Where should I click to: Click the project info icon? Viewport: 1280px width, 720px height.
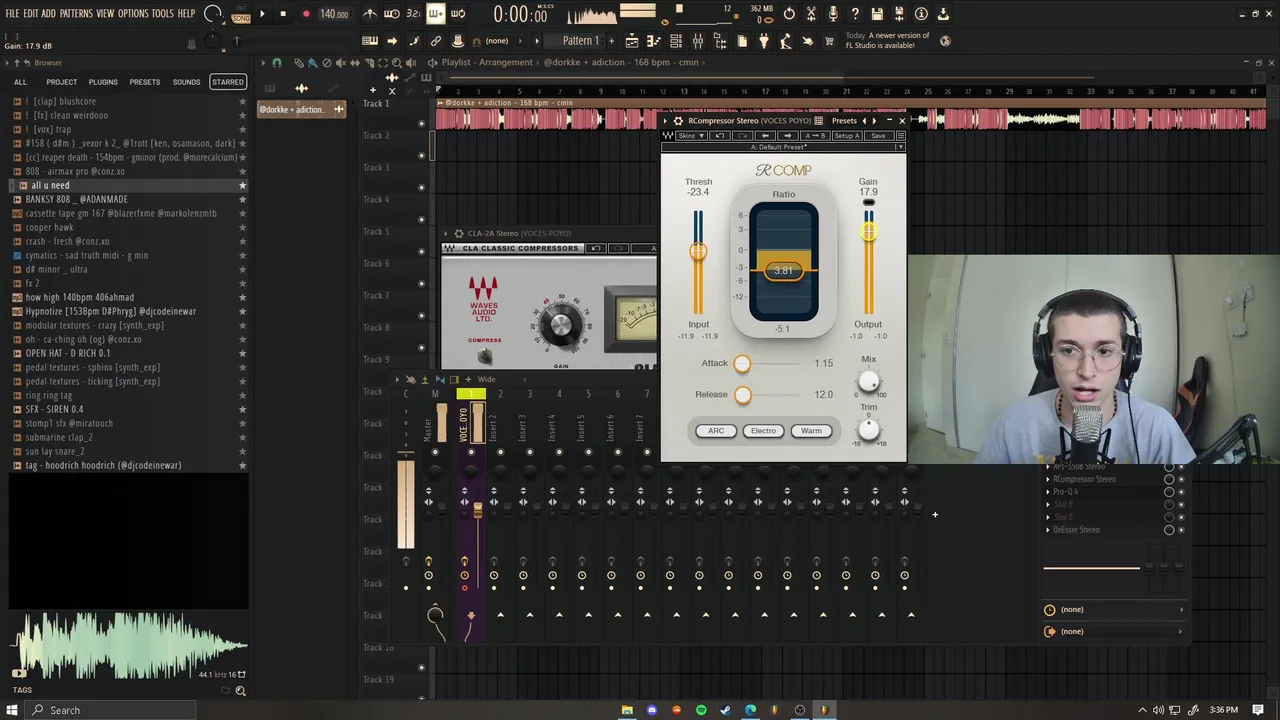[x=921, y=14]
